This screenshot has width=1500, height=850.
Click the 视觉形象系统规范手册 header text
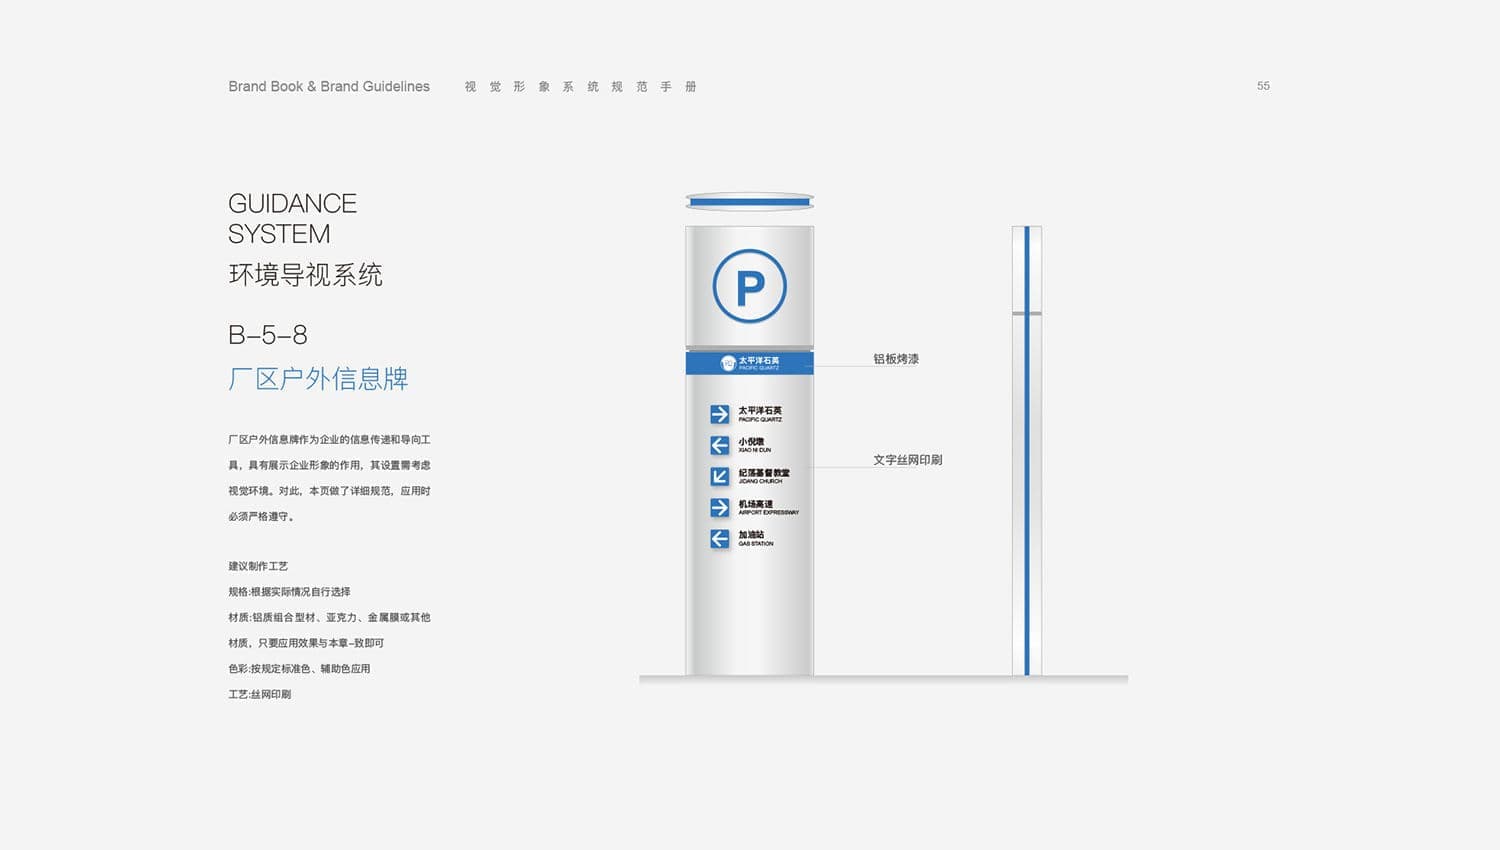pos(580,87)
